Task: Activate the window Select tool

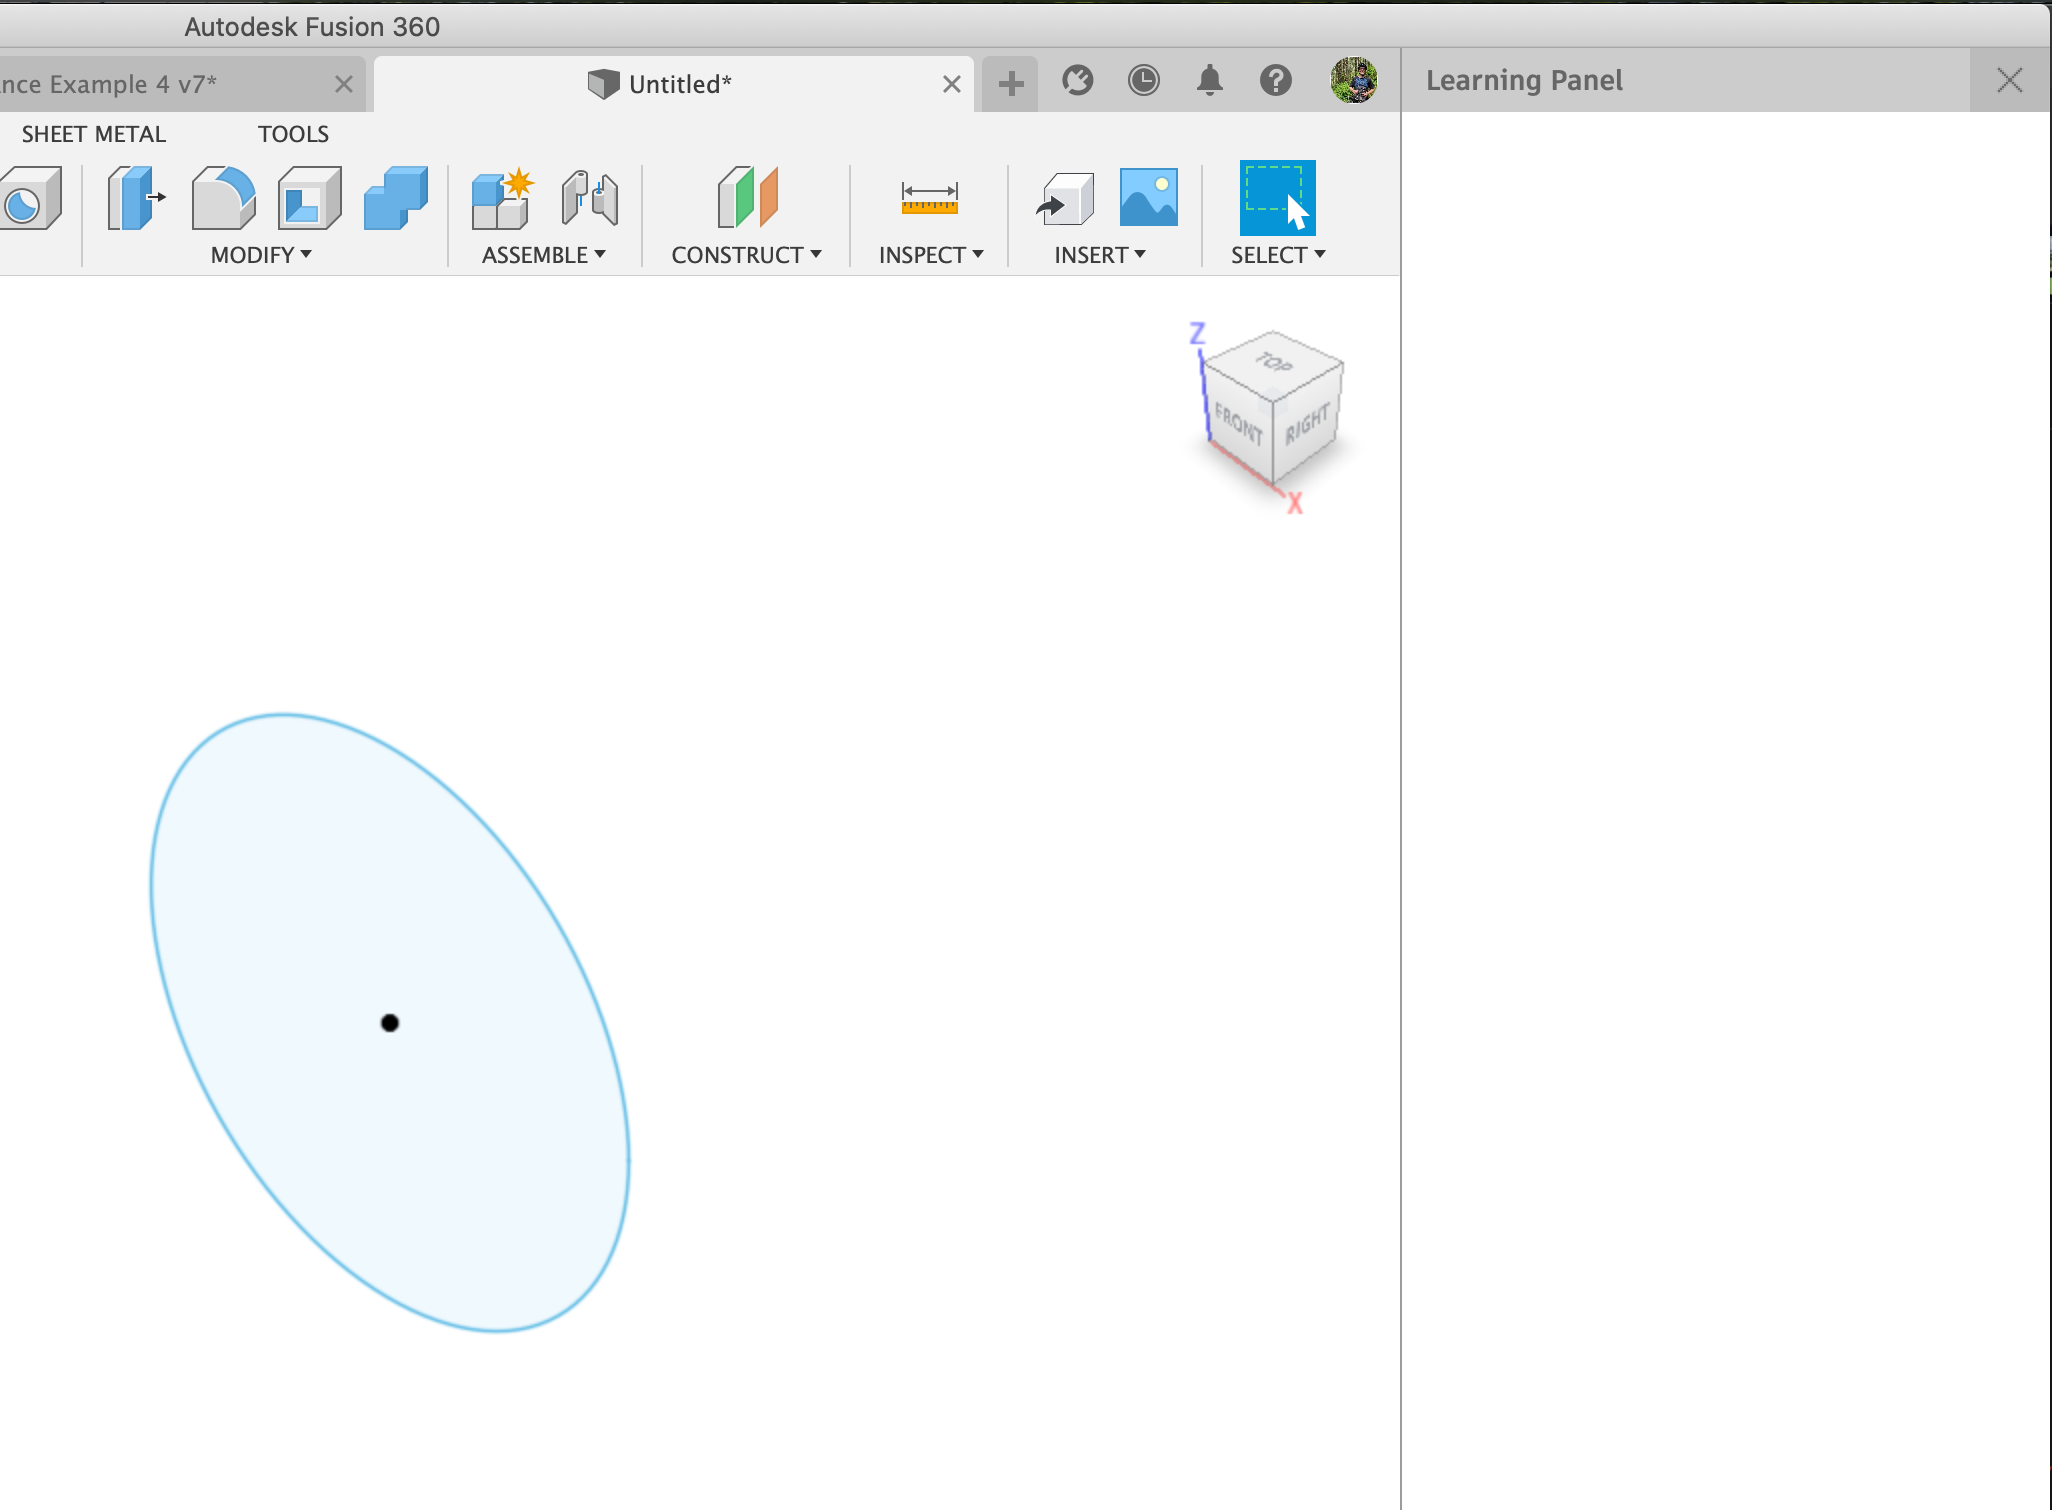Action: tap(1277, 199)
